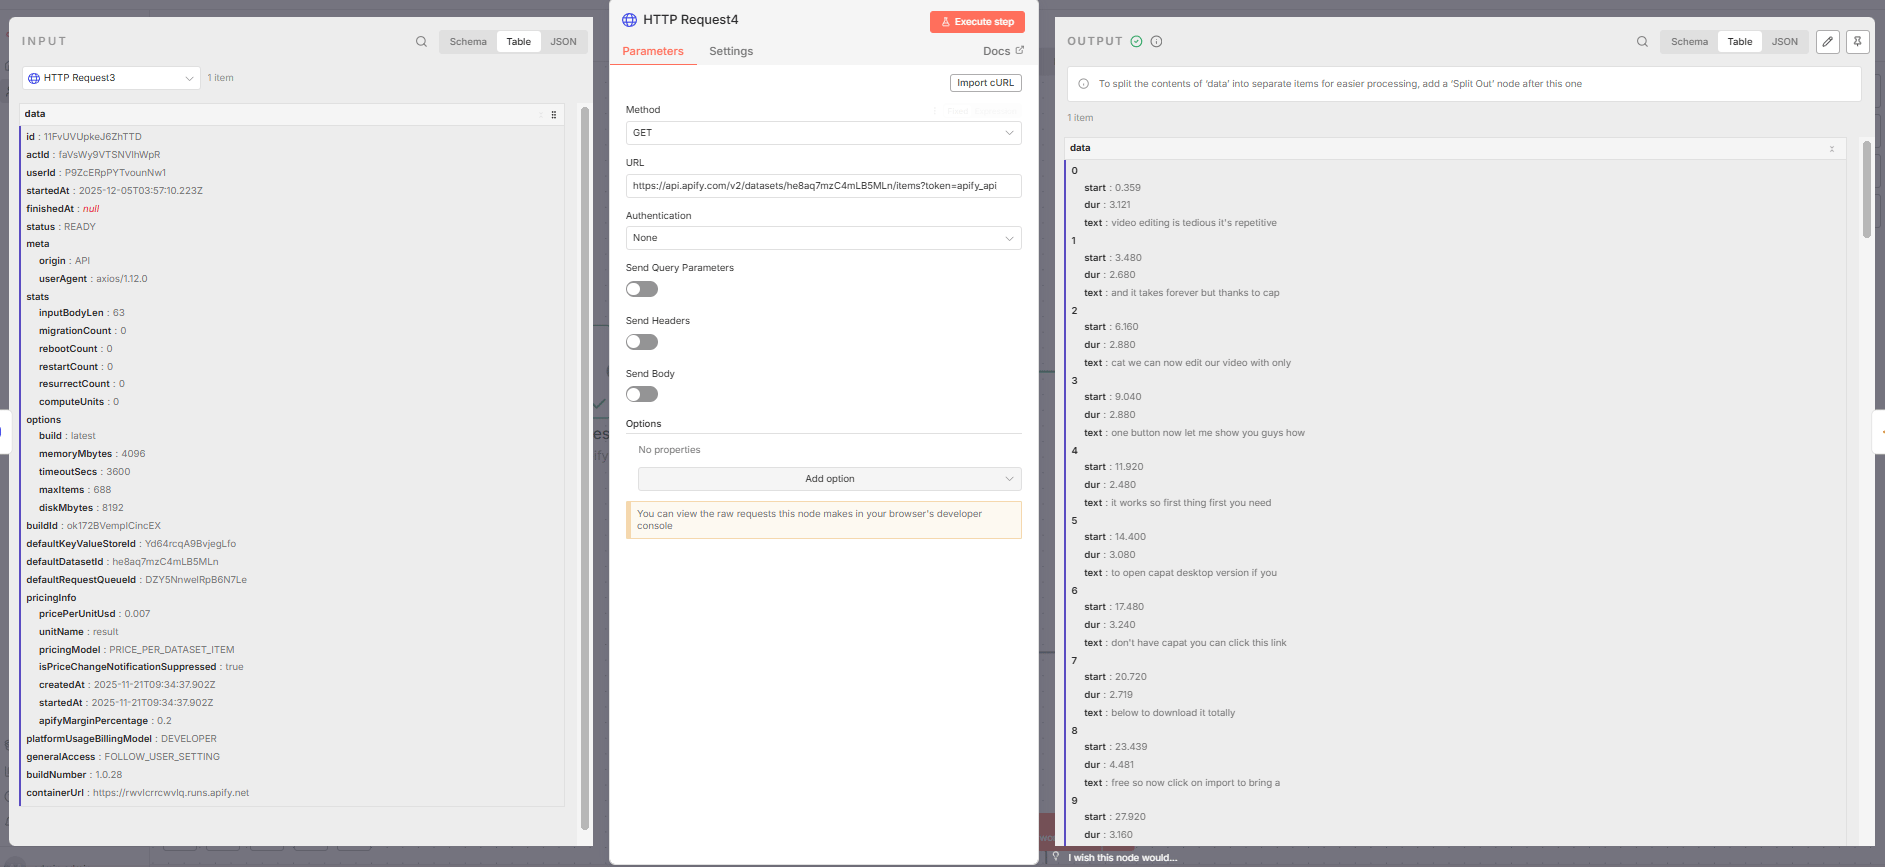
Task: Click the 'I wish this node would...' link
Action: click(1122, 857)
